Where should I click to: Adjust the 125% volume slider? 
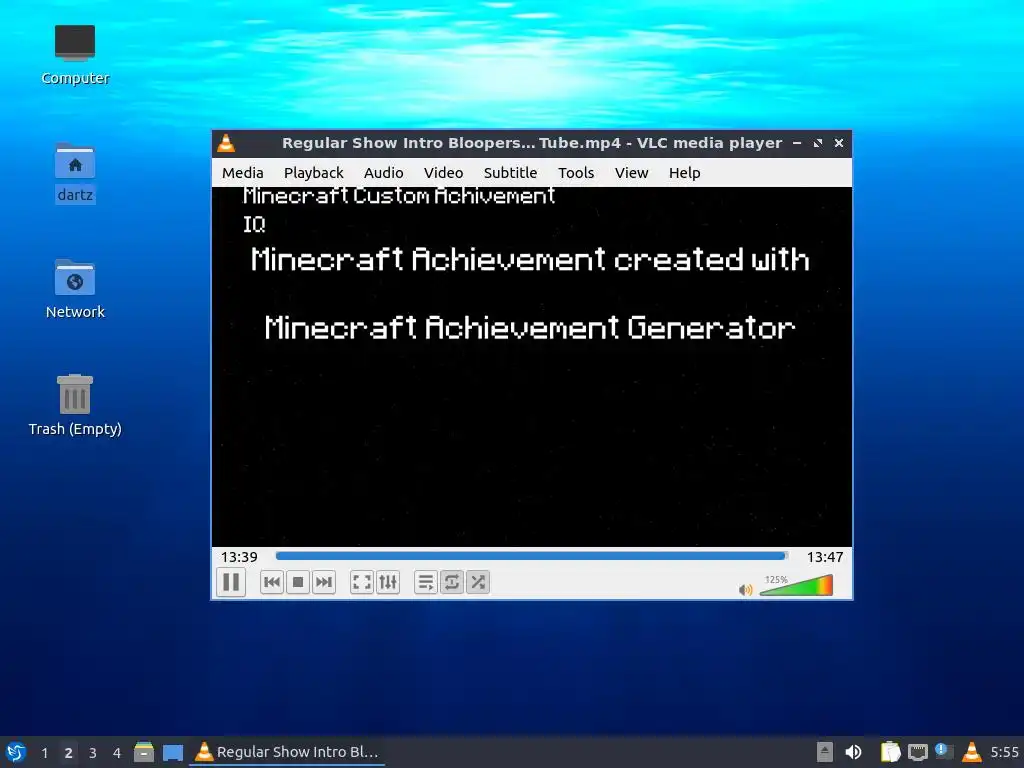click(x=796, y=585)
